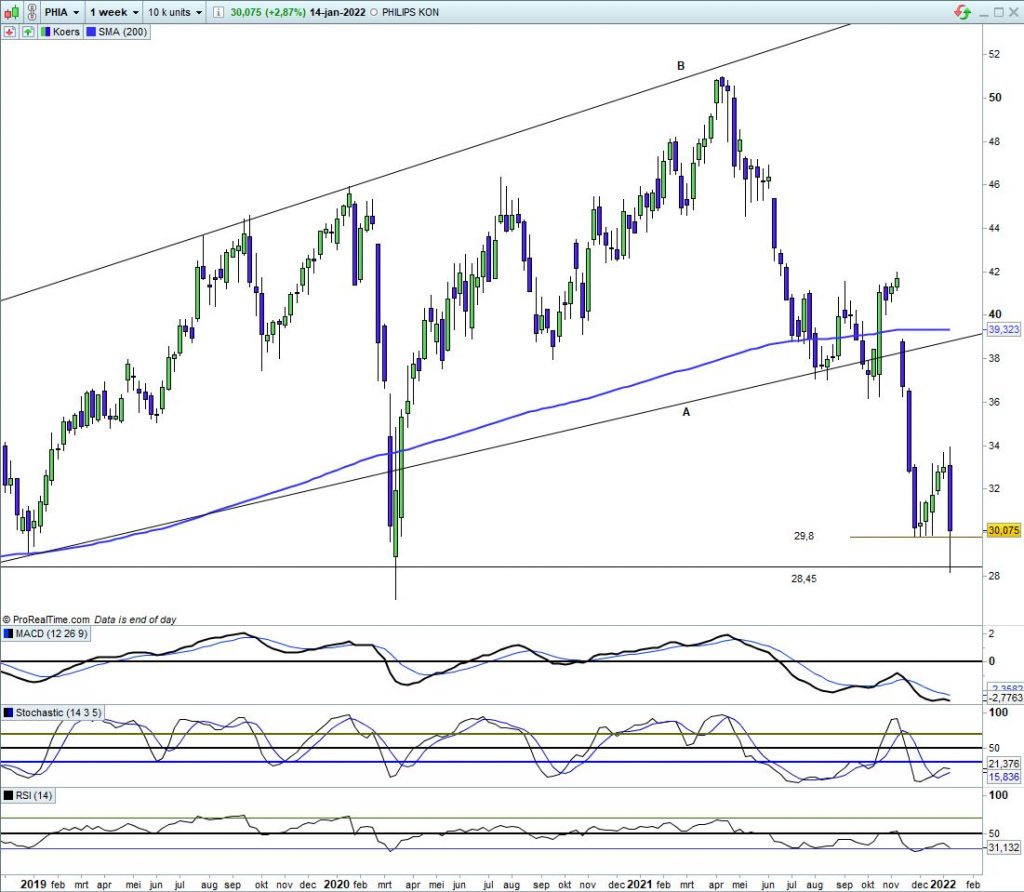1024x892 pixels.
Task: Click the MACD indicator color icon
Action: pos(10,634)
